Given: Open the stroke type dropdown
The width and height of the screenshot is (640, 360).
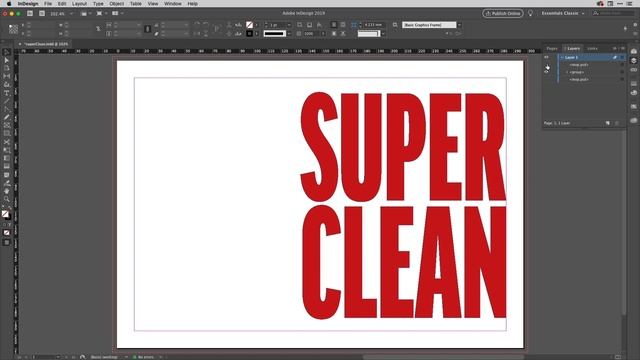Looking at the screenshot, I should pyautogui.click(x=289, y=33).
